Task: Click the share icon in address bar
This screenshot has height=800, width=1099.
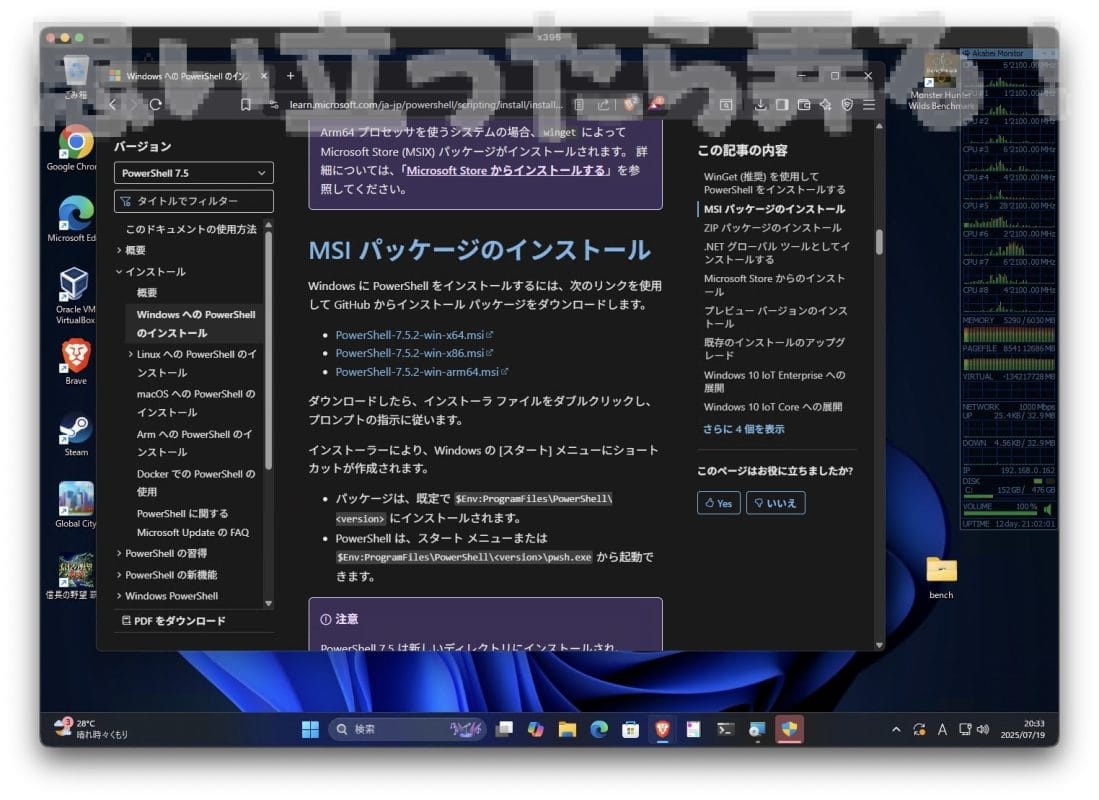Action: pyautogui.click(x=604, y=104)
